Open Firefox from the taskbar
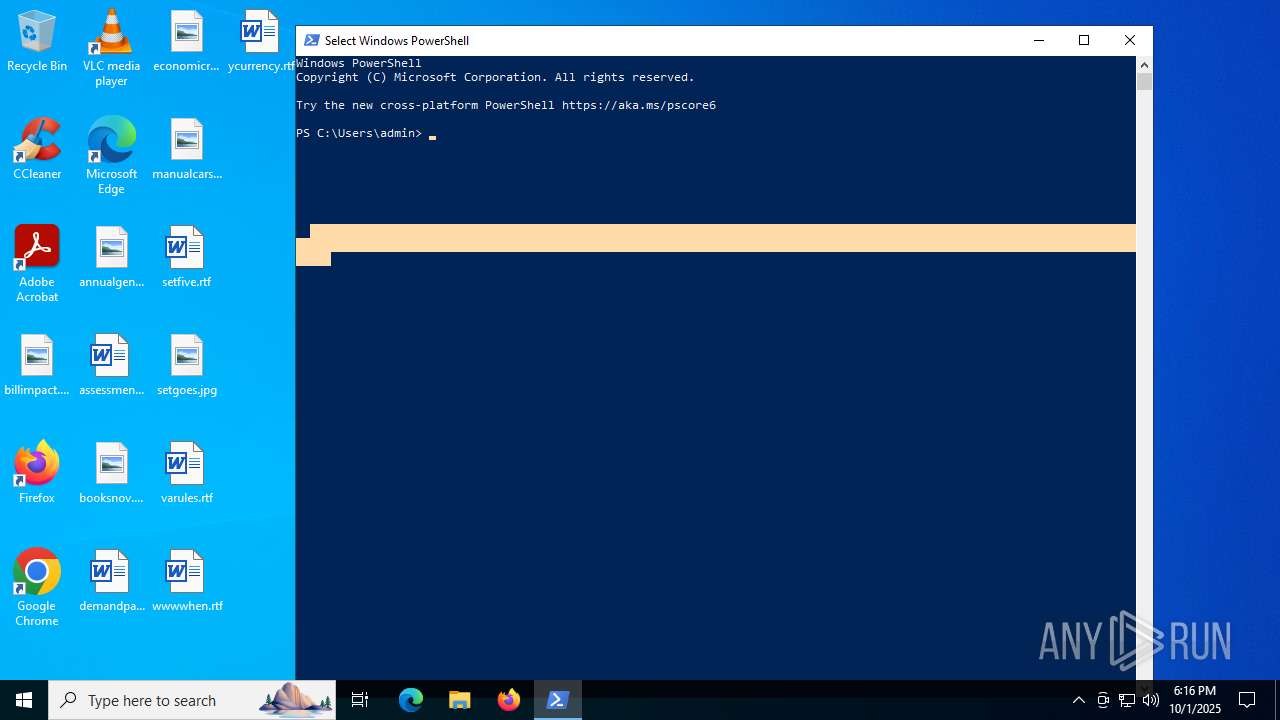 (x=509, y=700)
